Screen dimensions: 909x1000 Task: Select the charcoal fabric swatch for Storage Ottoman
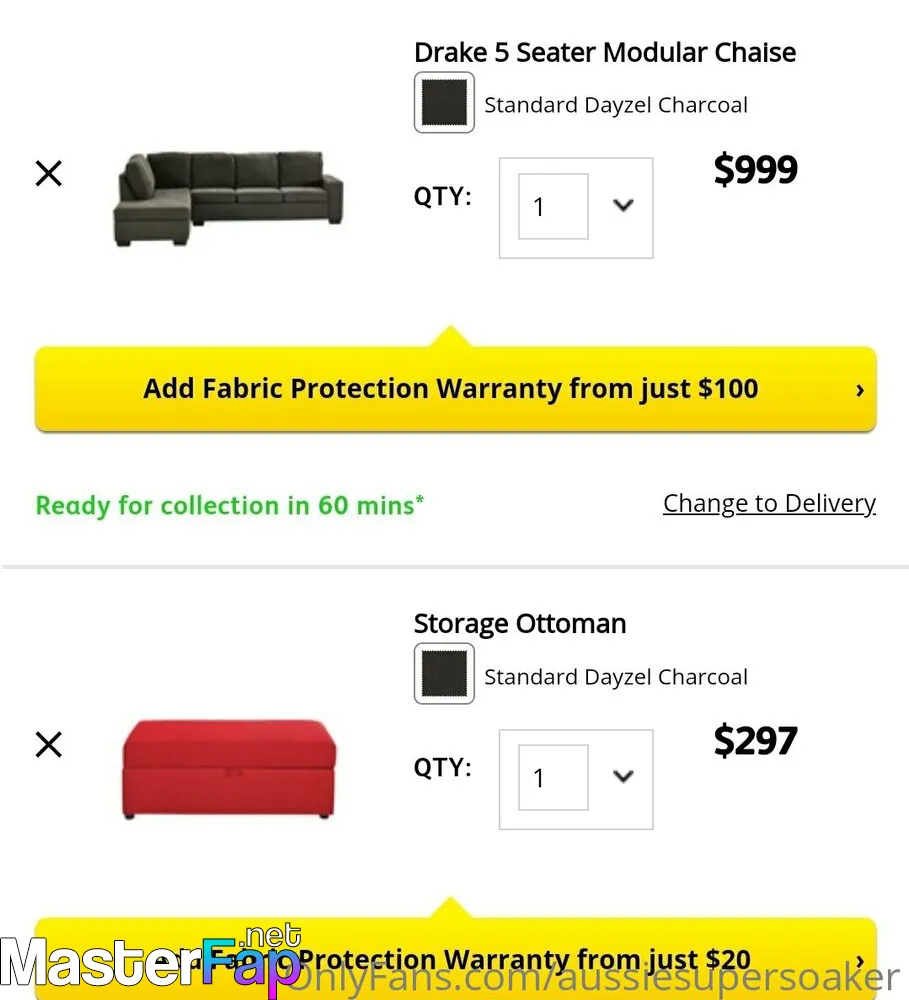coord(444,673)
